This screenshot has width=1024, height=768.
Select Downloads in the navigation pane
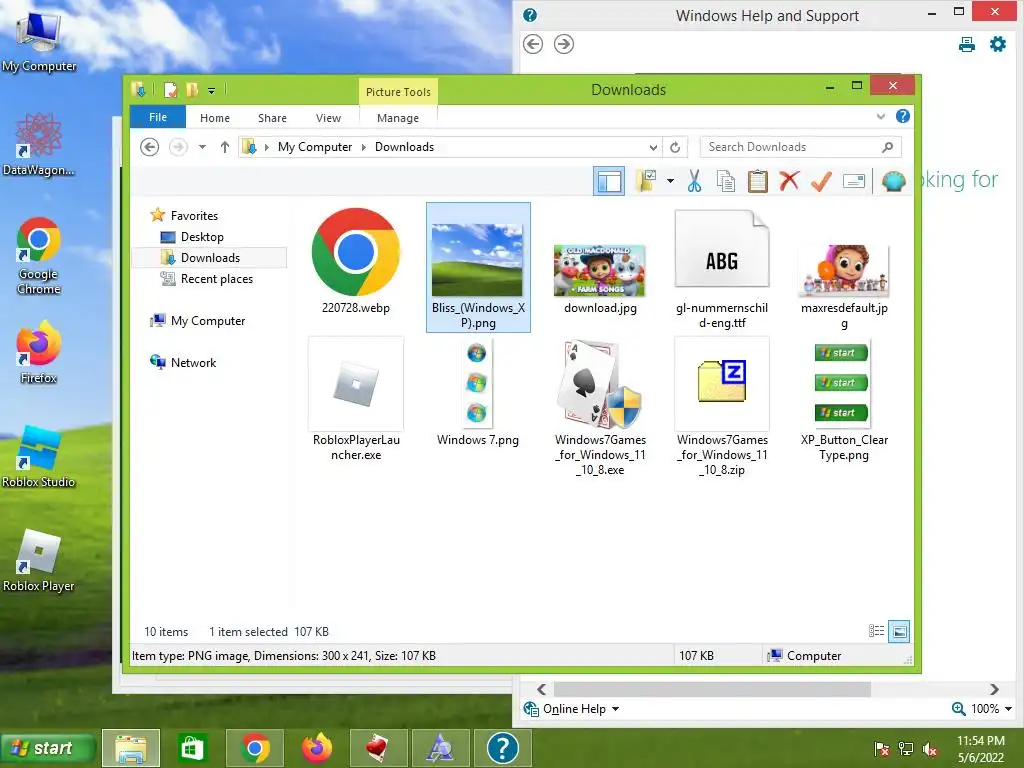tap(210, 257)
